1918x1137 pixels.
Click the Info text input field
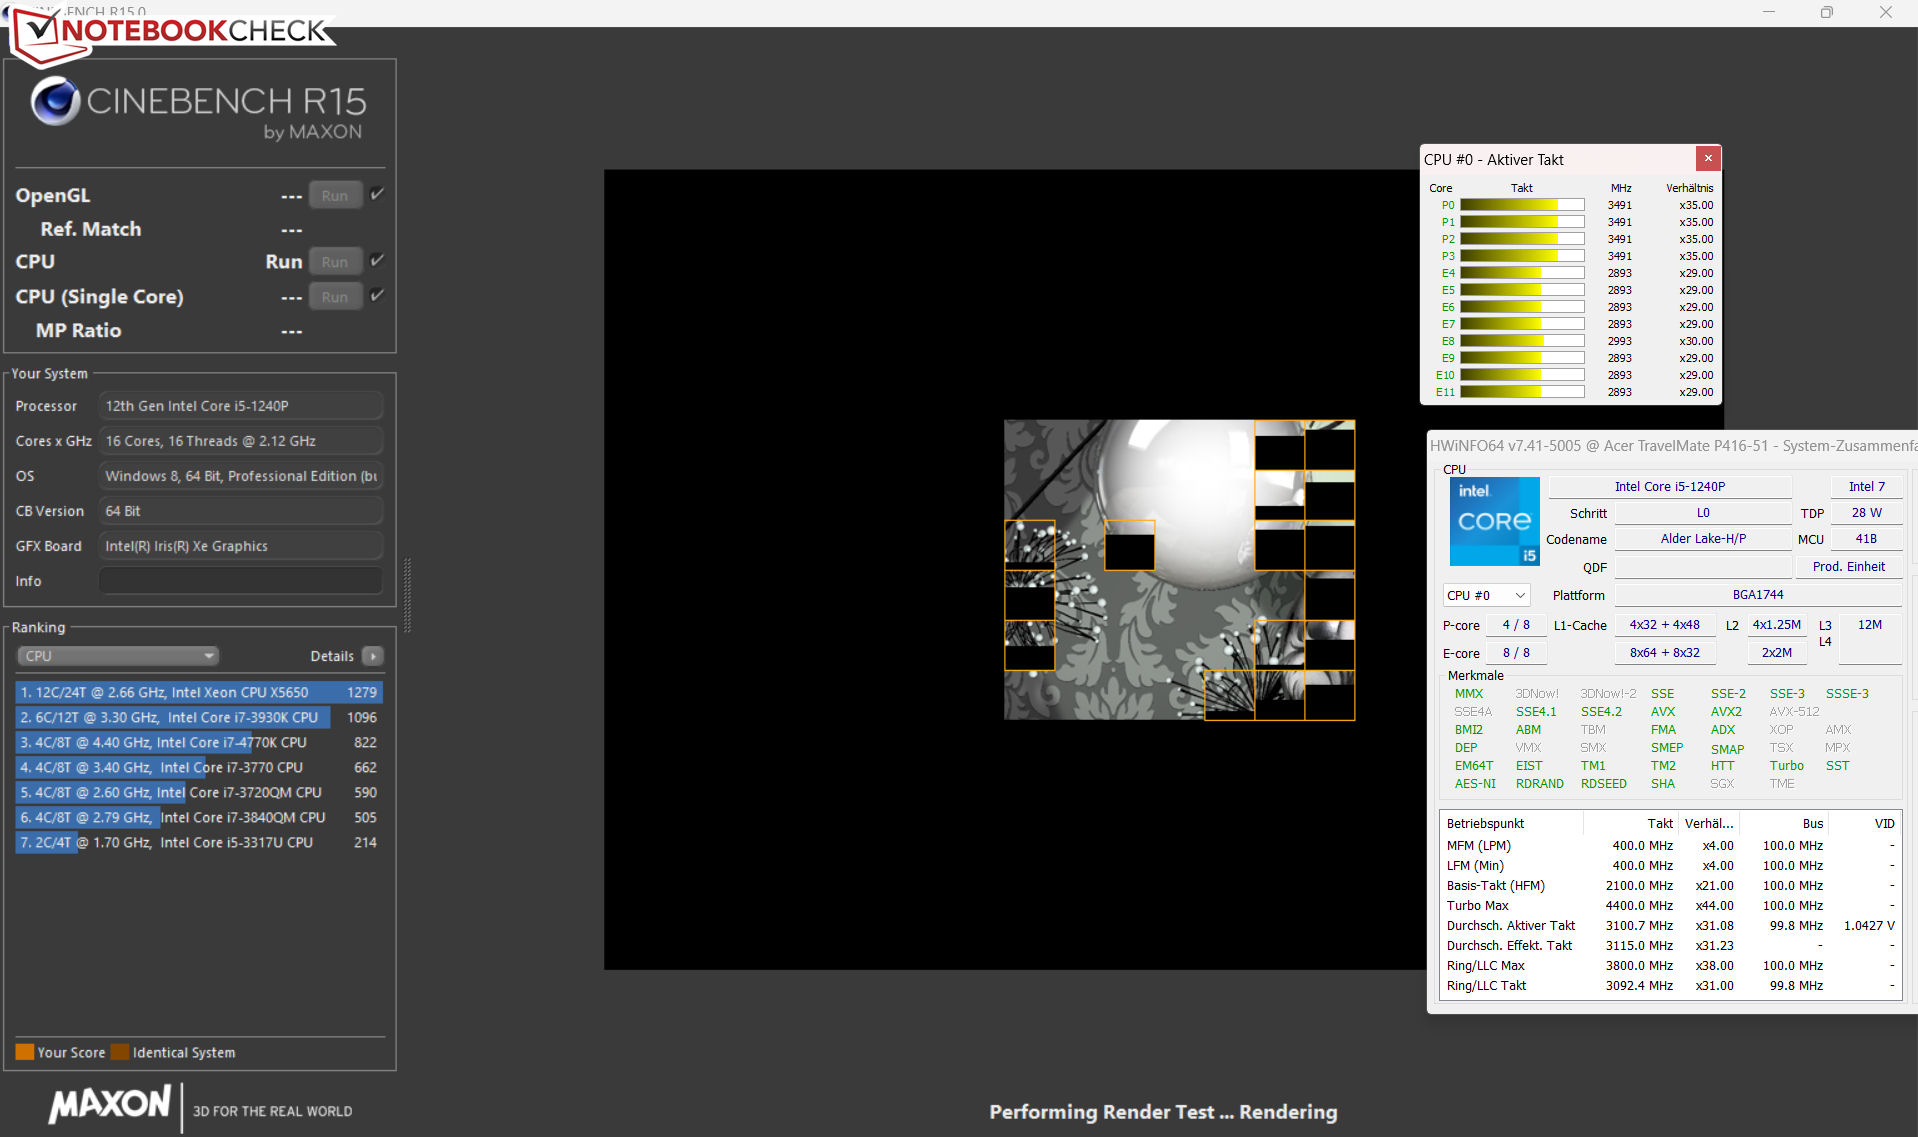(240, 581)
